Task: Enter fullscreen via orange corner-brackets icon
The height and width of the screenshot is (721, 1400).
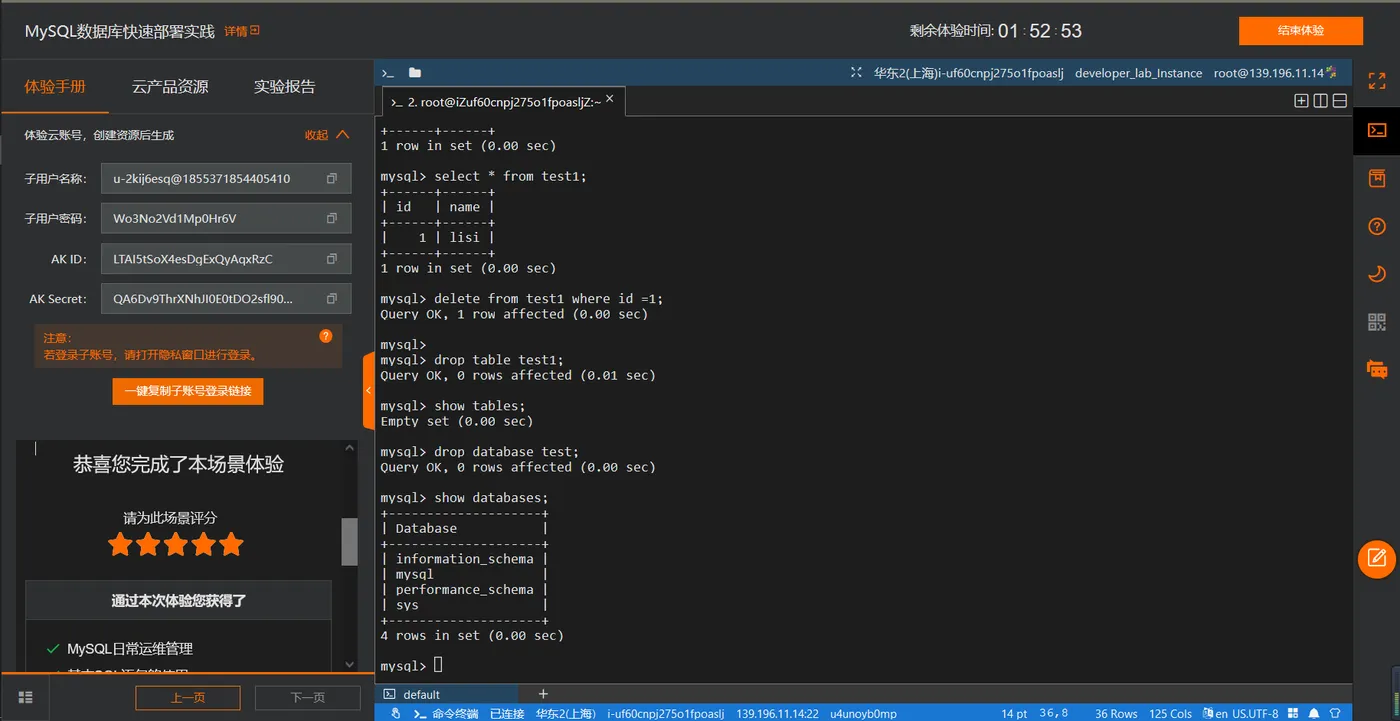Action: pos(1377,81)
